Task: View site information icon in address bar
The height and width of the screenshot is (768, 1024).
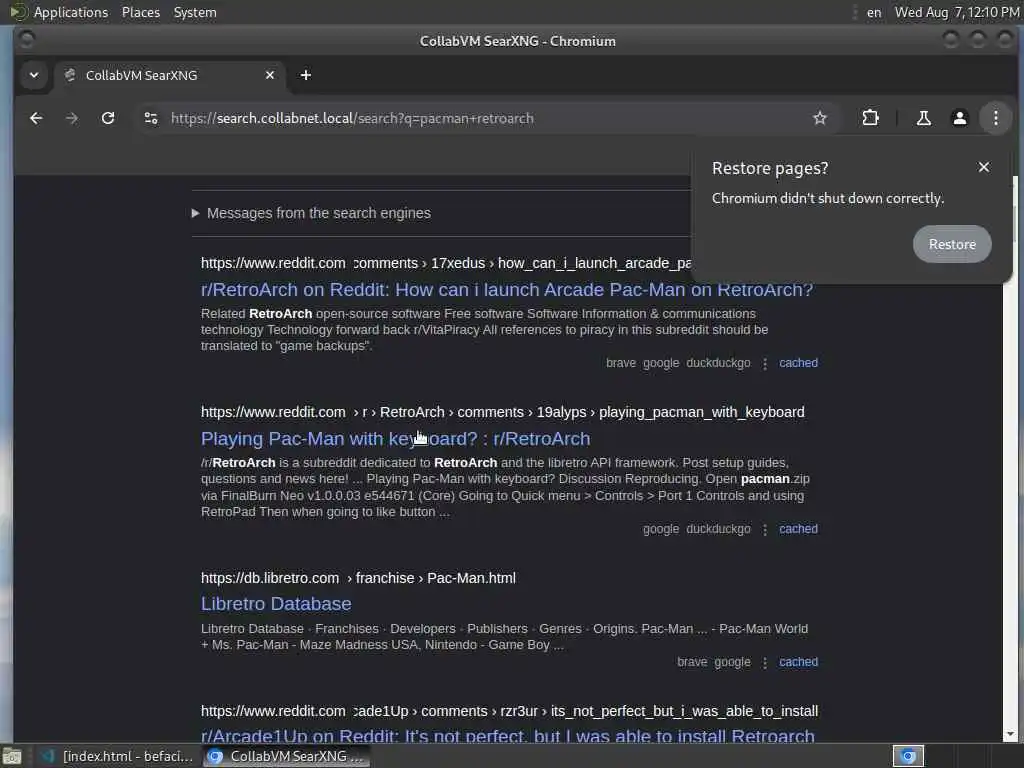Action: tap(151, 118)
